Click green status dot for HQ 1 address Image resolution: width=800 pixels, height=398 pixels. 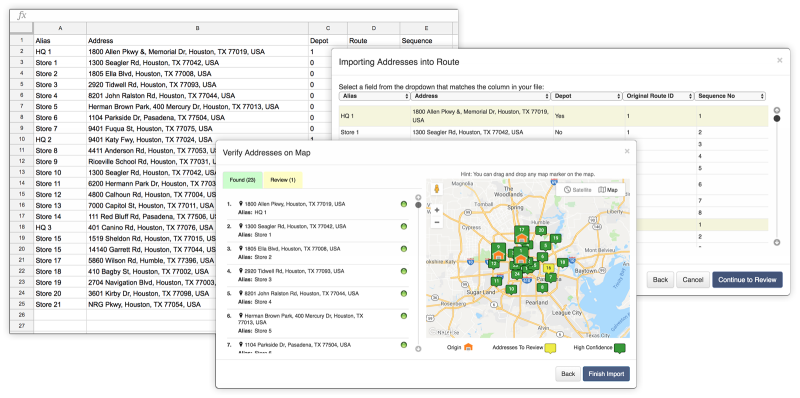point(404,204)
